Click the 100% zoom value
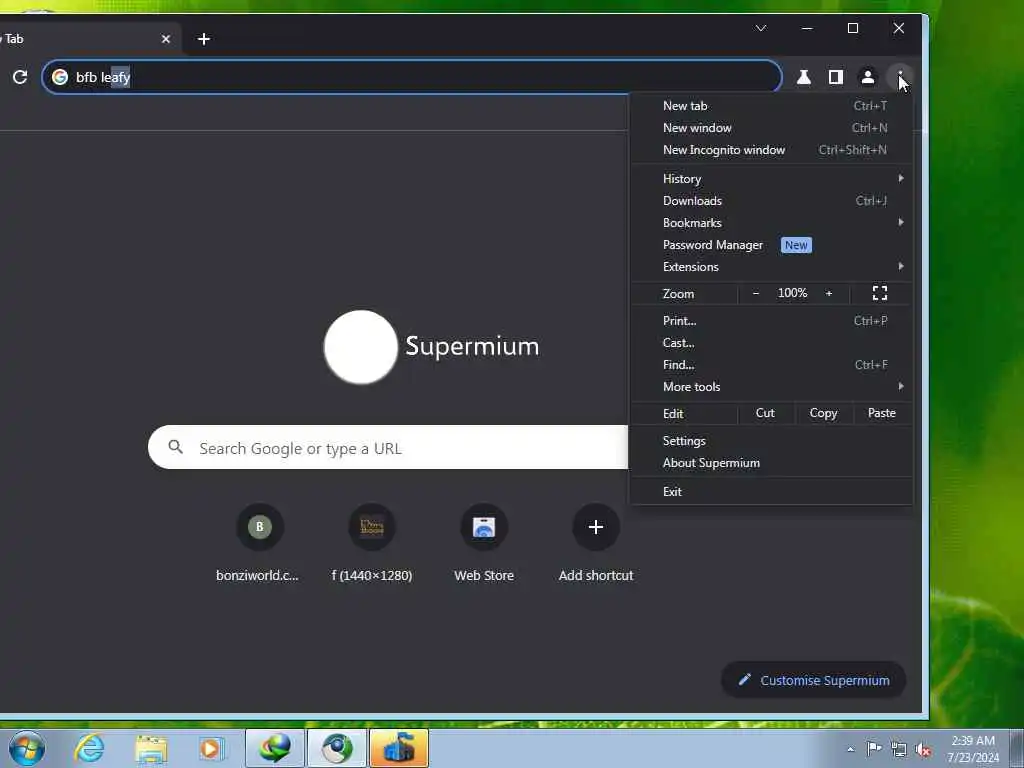The width and height of the screenshot is (1024, 768). pos(792,293)
